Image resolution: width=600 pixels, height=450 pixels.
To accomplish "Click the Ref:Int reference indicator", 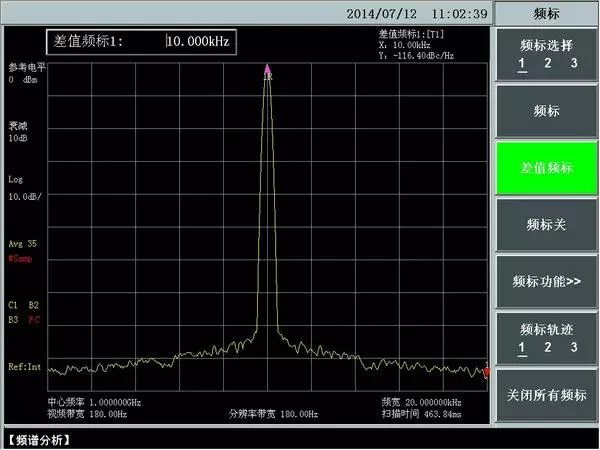I will point(24,367).
